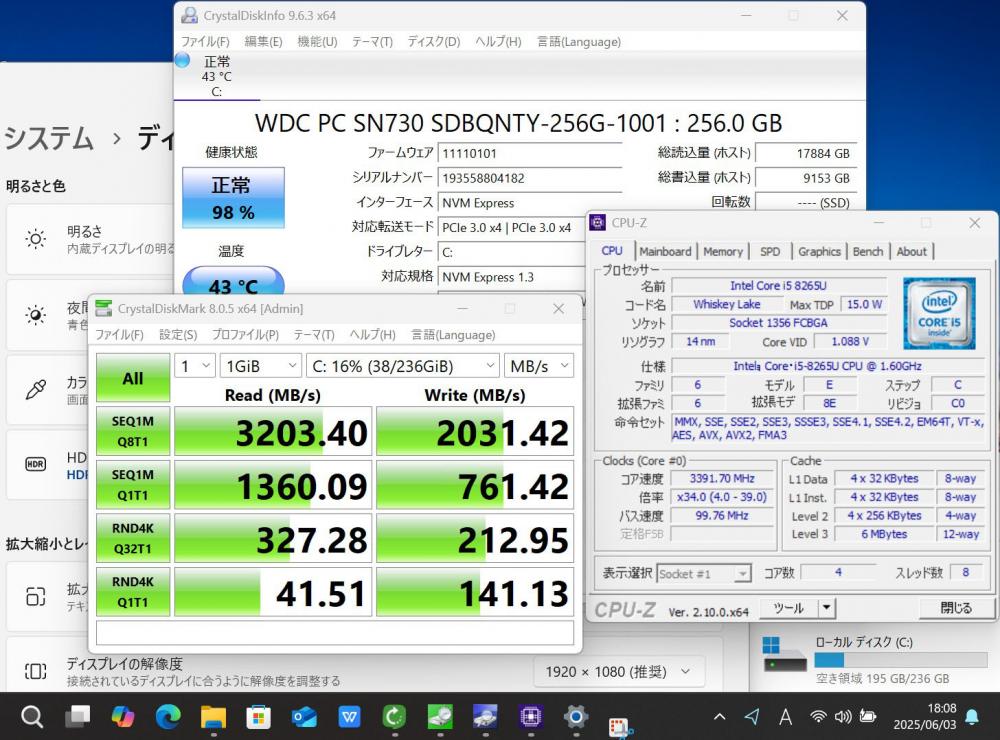Open CrystalDiskInfo ファイル(F) menu
The image size is (1000, 740).
tap(205, 41)
